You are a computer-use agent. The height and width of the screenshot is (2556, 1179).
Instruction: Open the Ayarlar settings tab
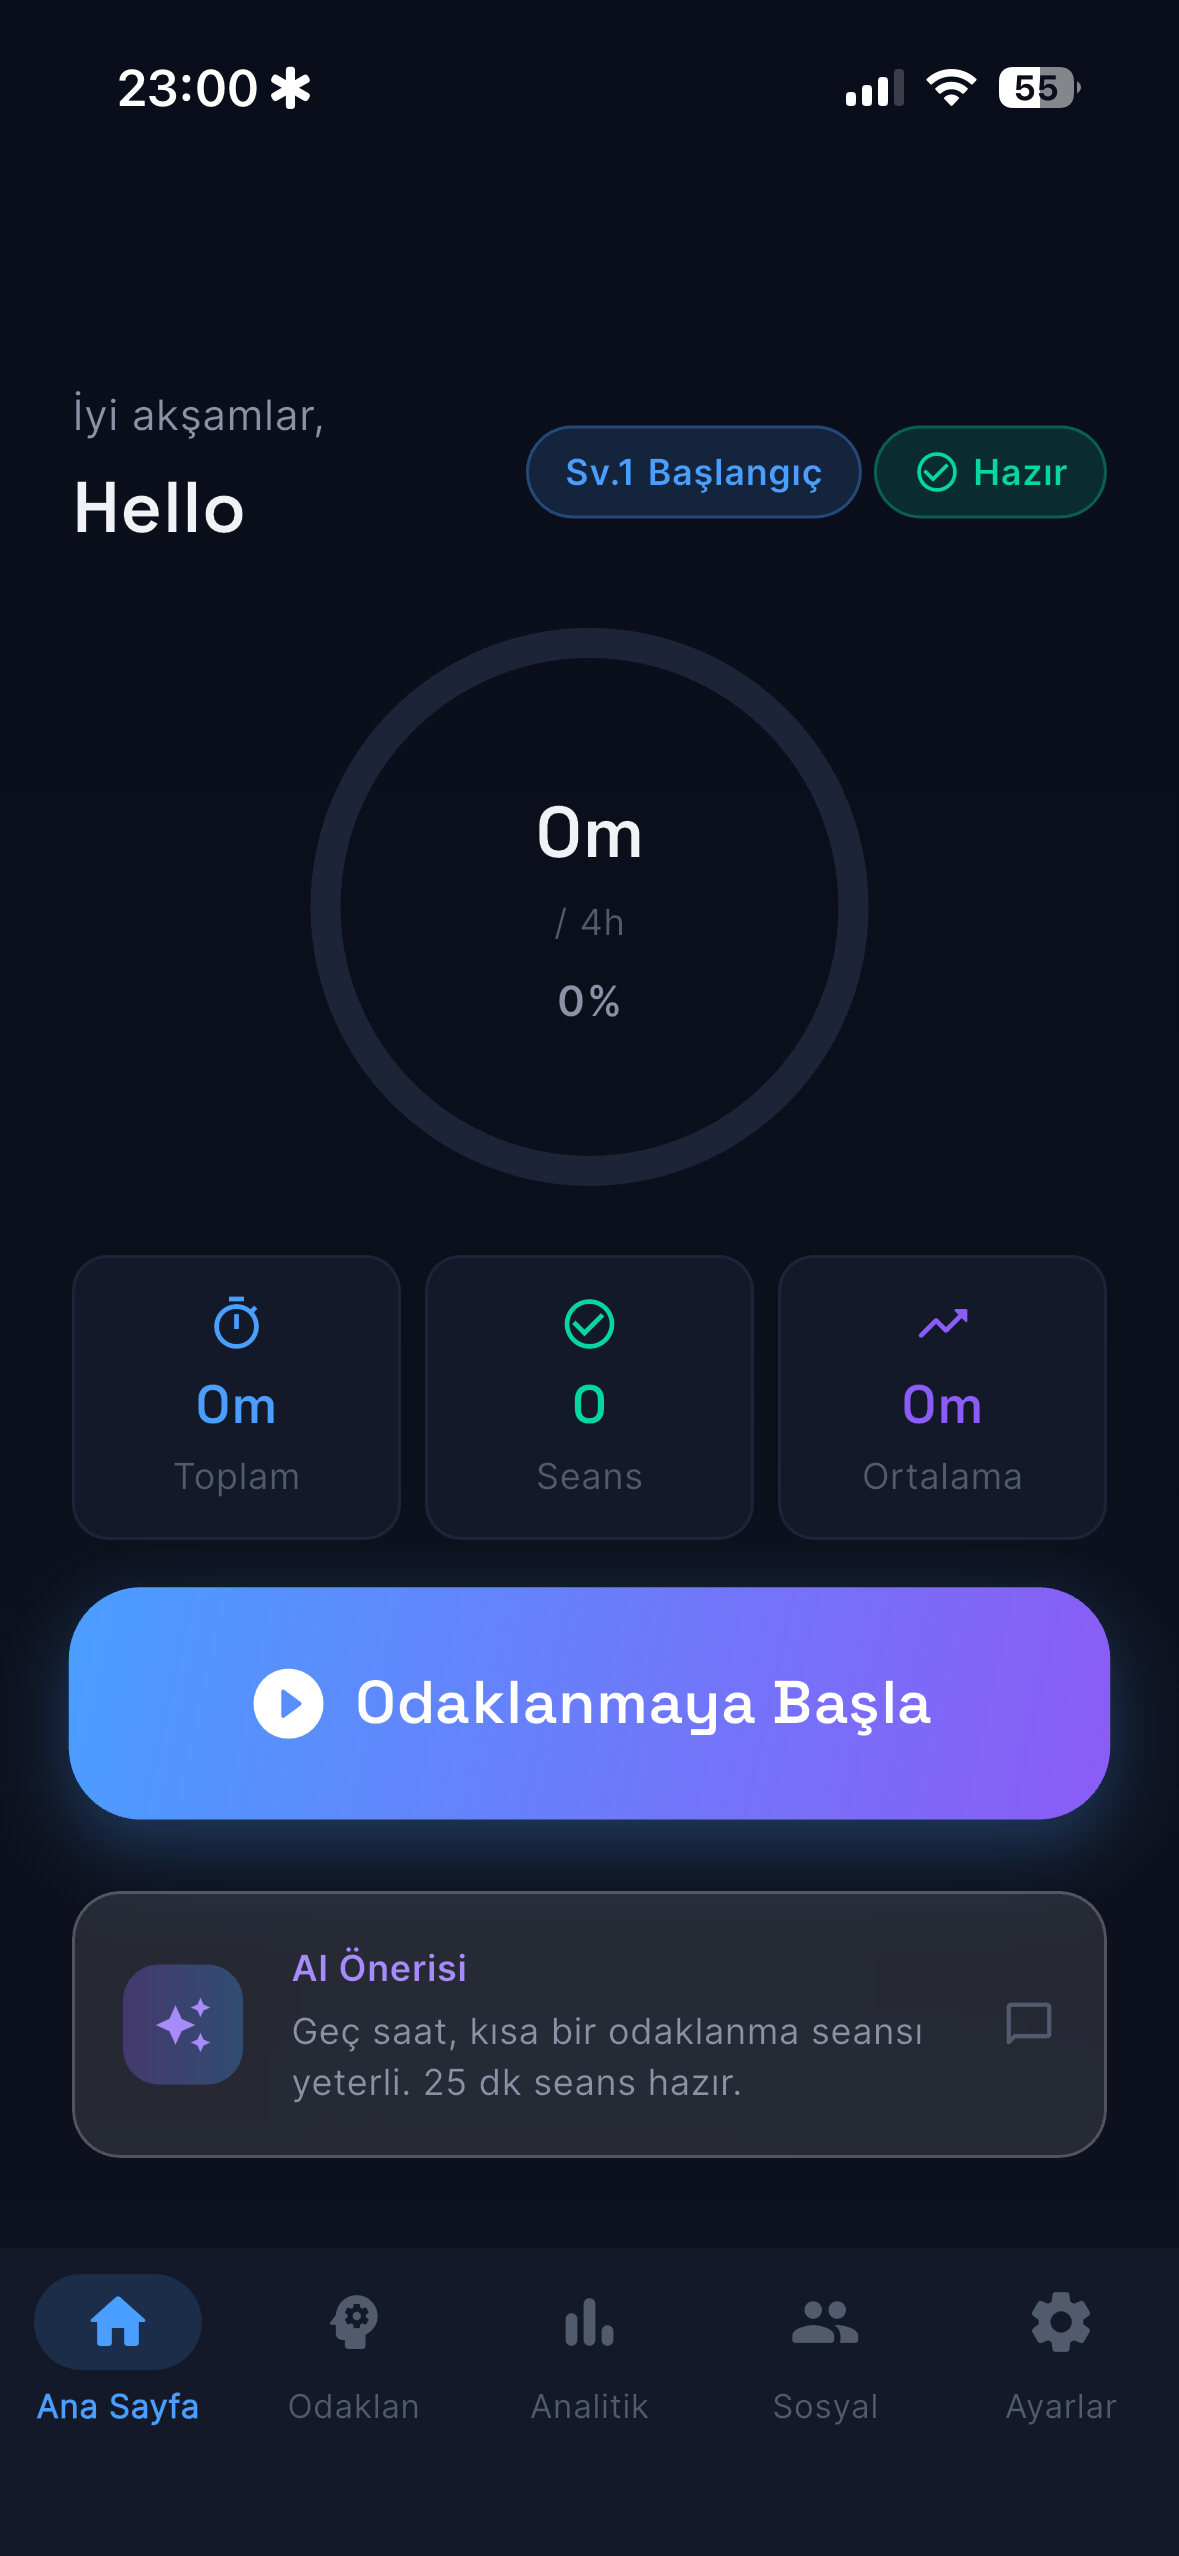tap(1060, 2345)
